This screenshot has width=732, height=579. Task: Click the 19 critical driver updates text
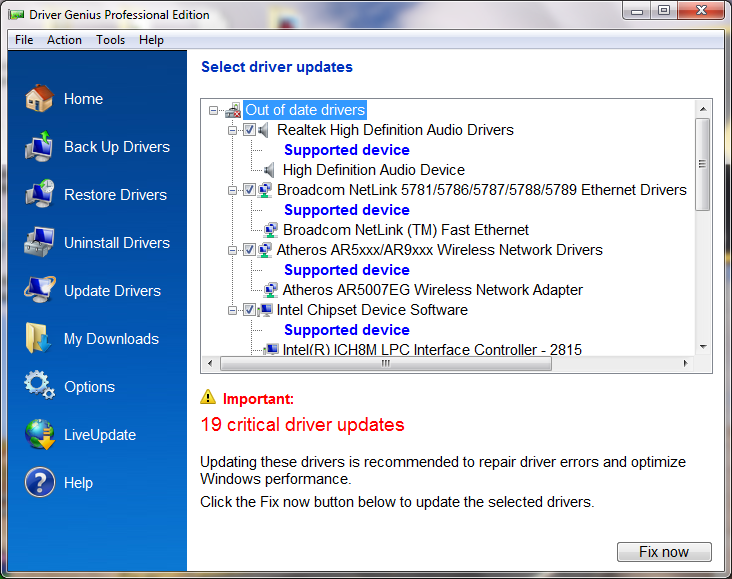click(303, 425)
